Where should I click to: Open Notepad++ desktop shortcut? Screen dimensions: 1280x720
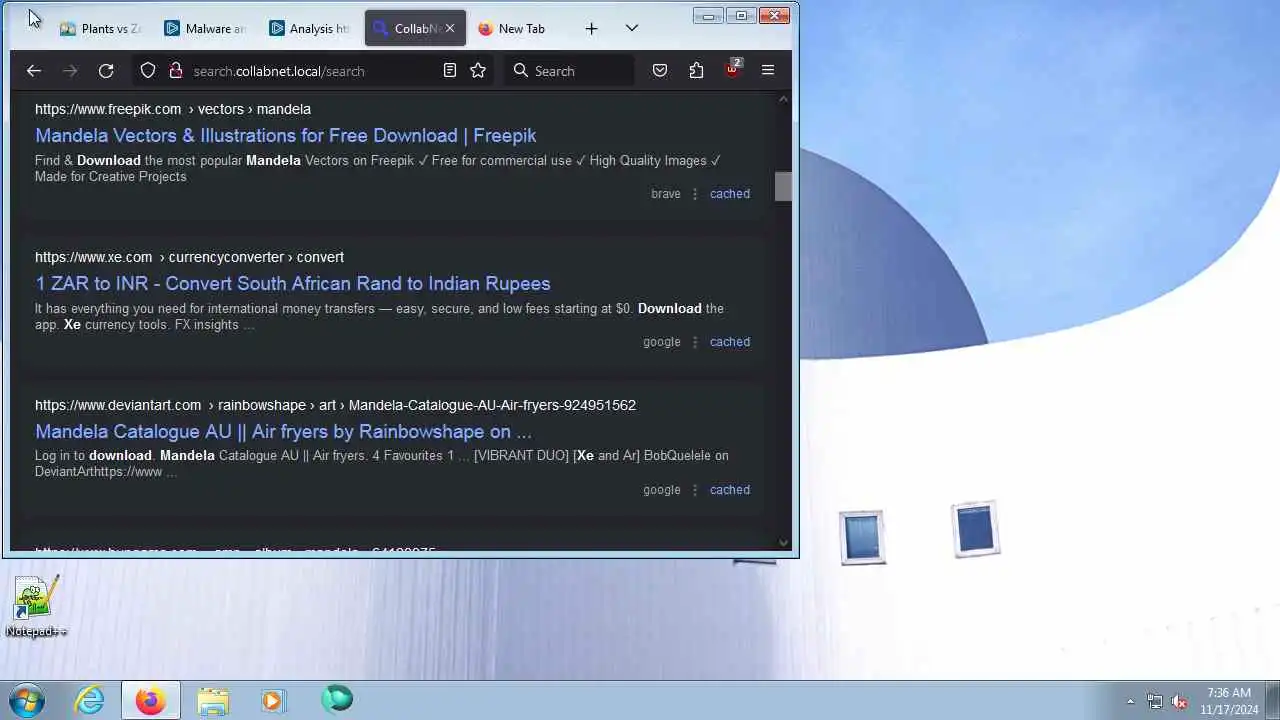(36, 607)
